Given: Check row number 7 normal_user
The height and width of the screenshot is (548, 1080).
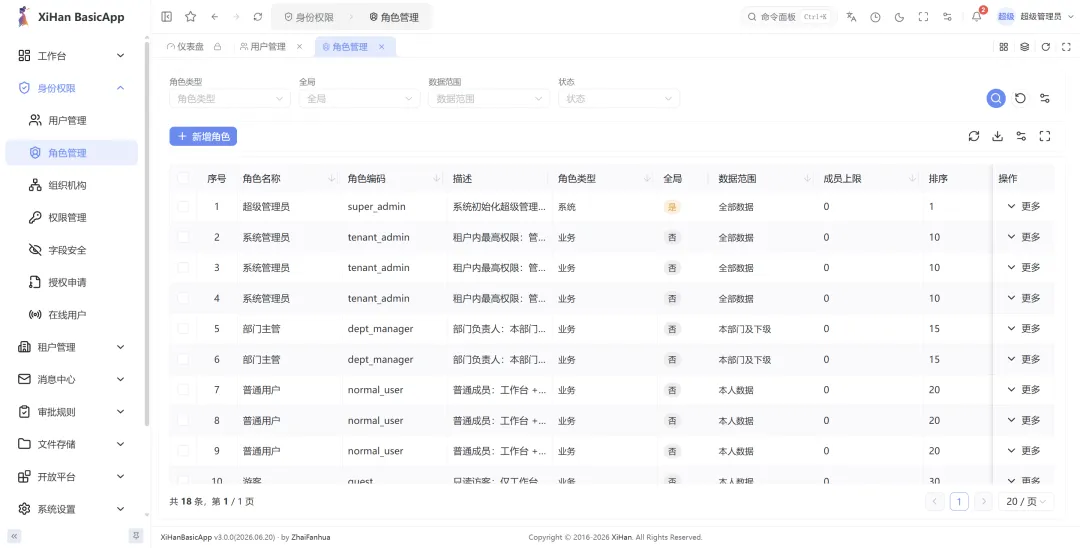Looking at the screenshot, I should [183, 390].
